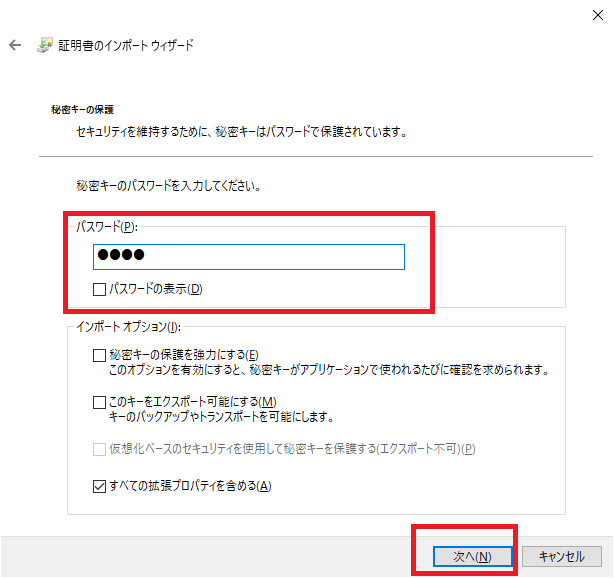Click the 証明書のインポート ウィザード title text
The width and height of the screenshot is (614, 578).
coord(126,45)
